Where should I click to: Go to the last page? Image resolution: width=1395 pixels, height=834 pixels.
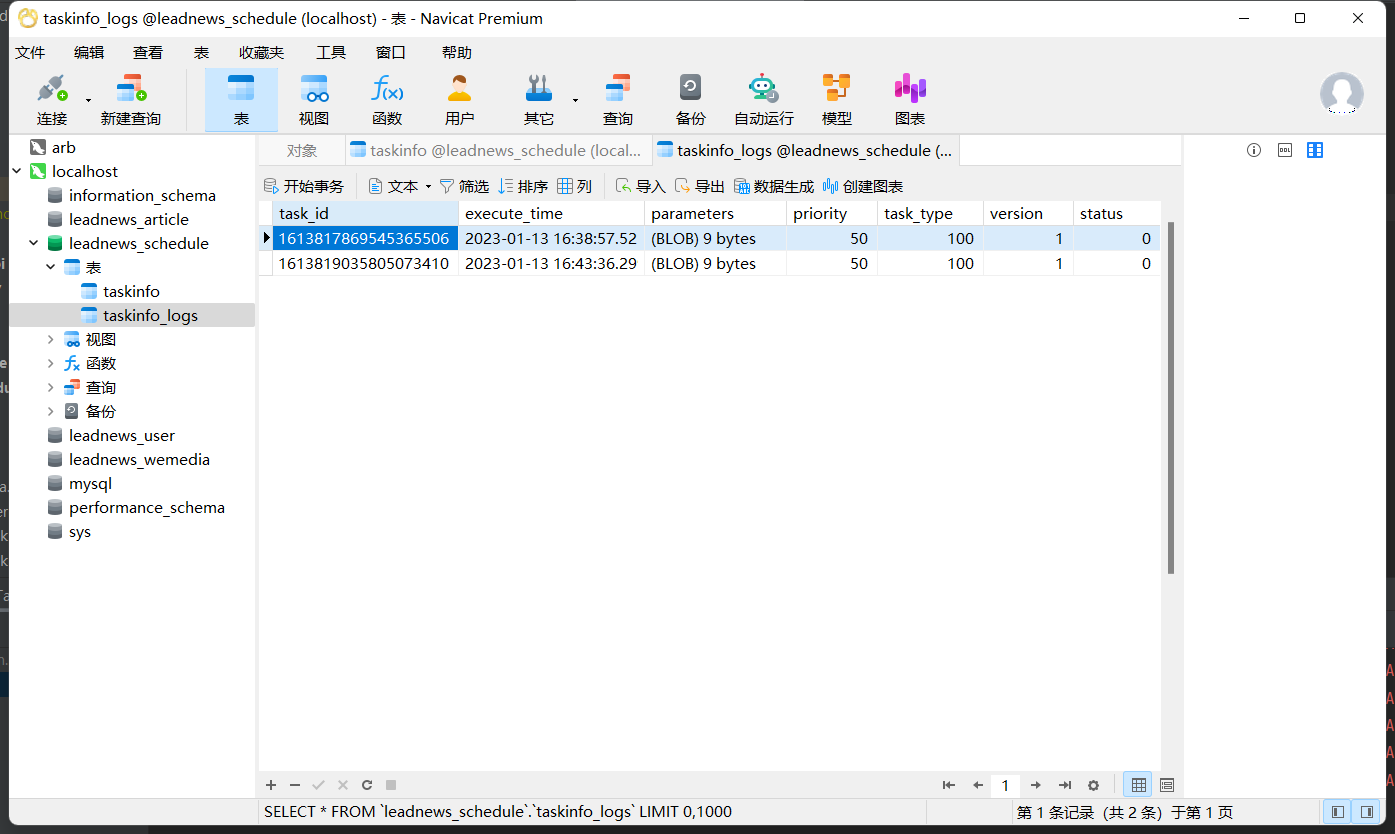pos(1065,785)
